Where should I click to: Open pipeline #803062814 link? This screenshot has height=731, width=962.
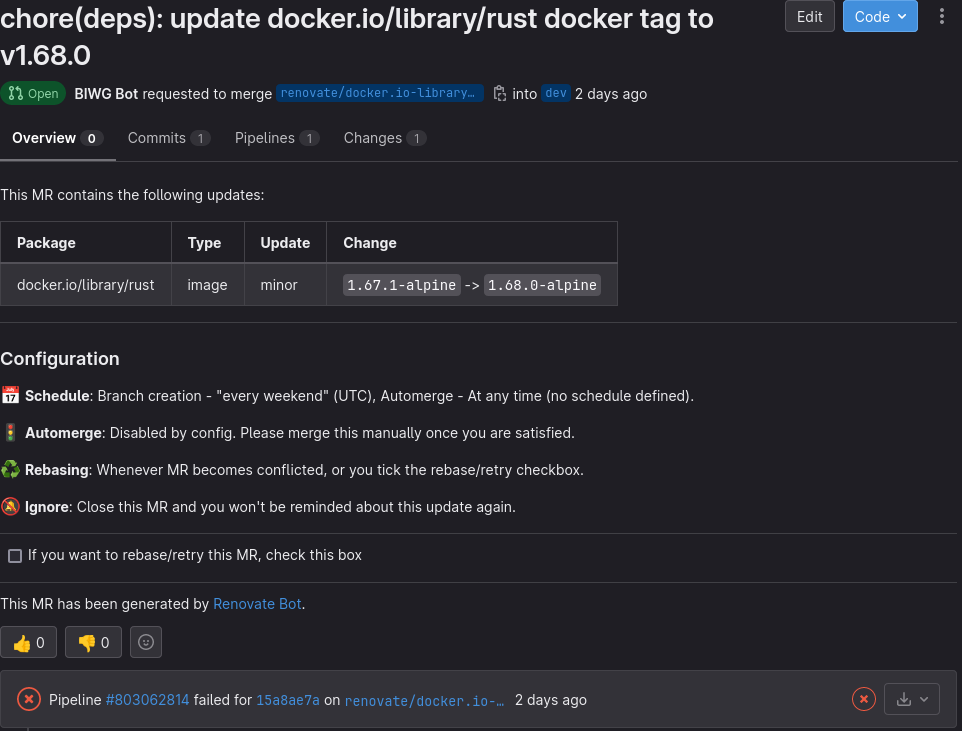point(147,700)
